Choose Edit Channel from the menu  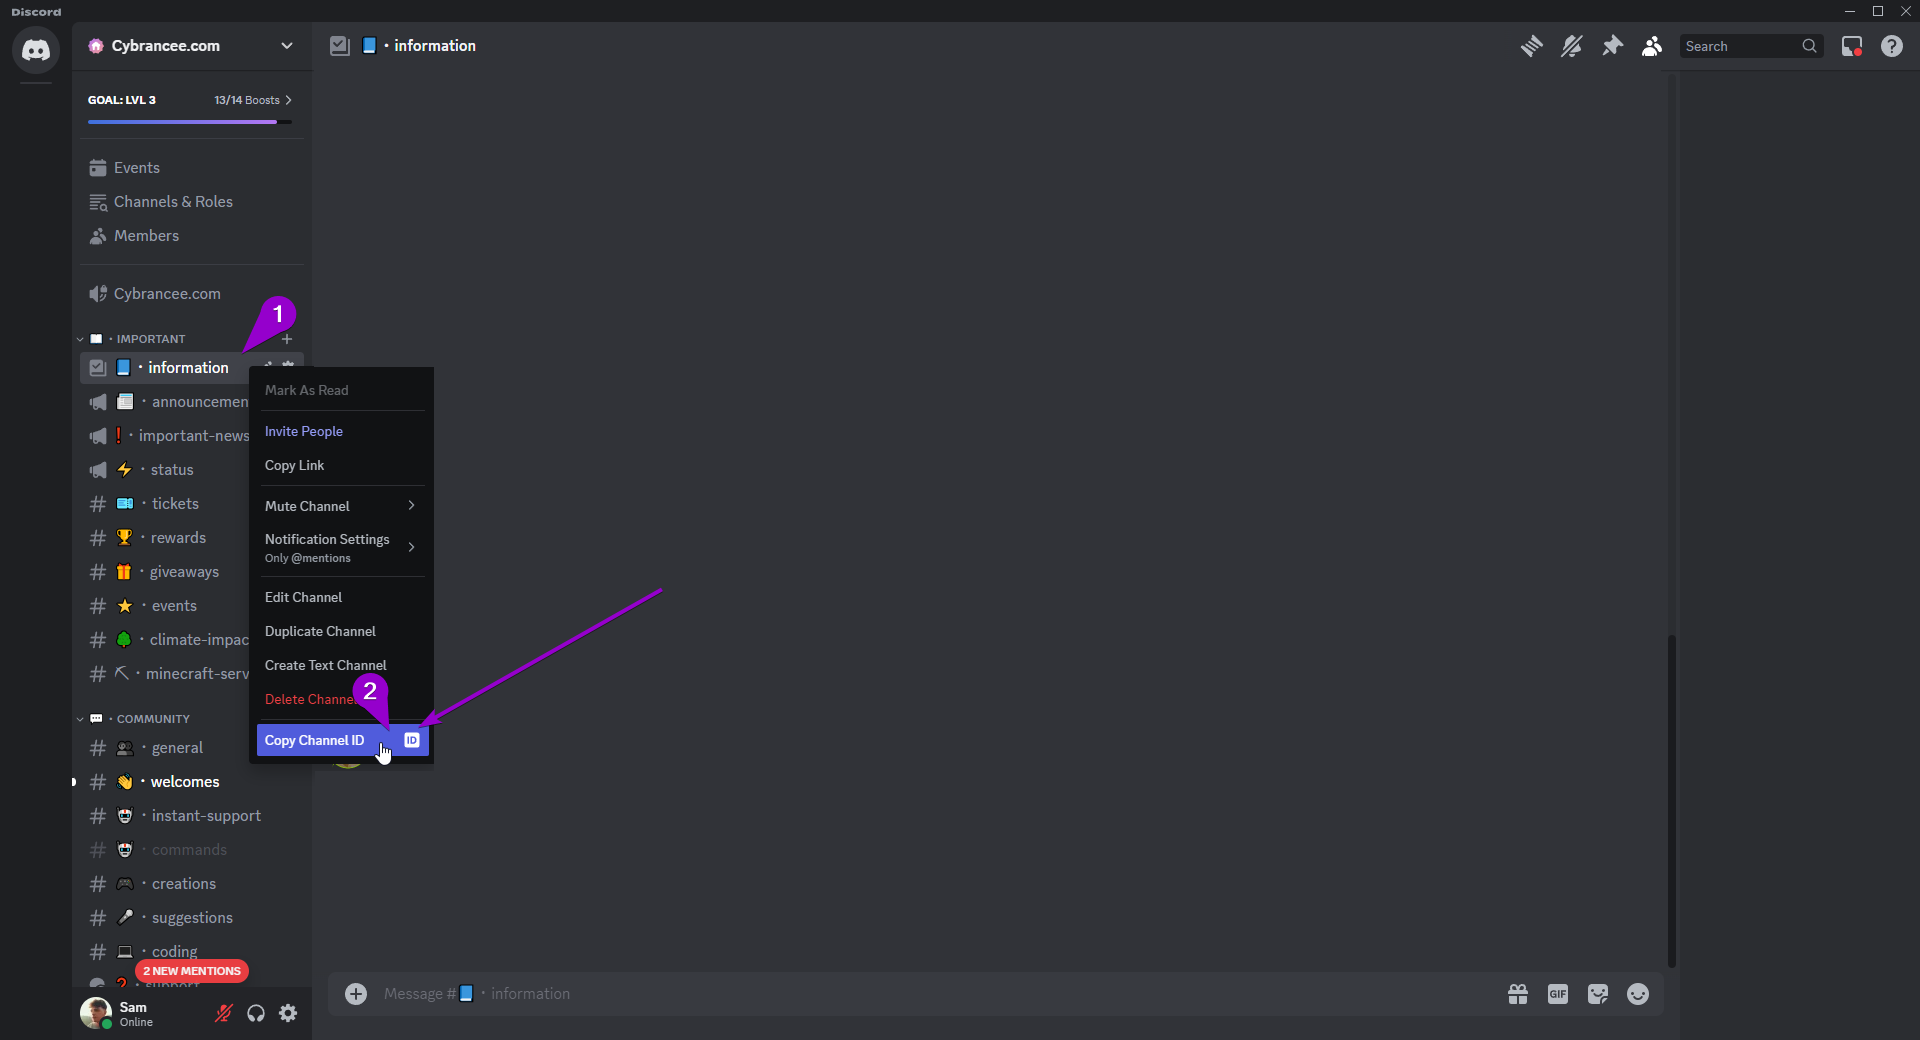tap(304, 597)
